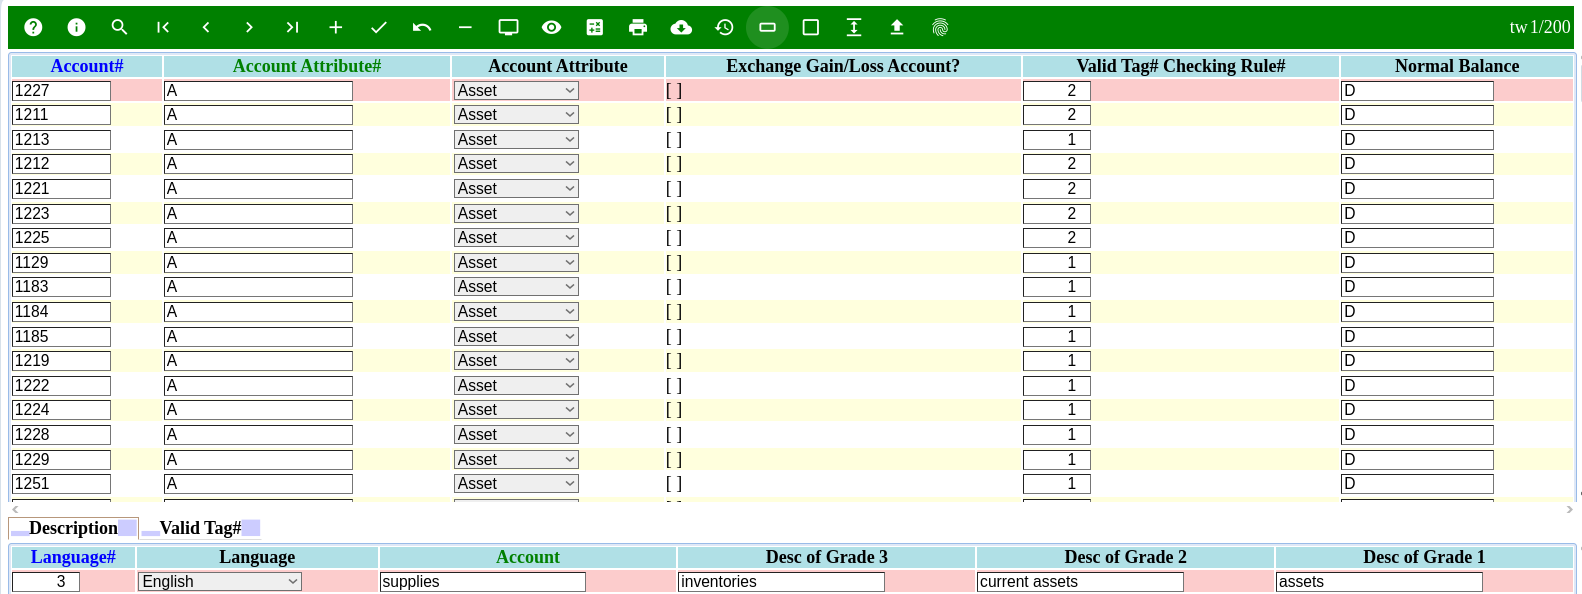This screenshot has height=594, width=1582.
Task: Open Account Attribute dropdown for account 1129
Action: point(516,263)
